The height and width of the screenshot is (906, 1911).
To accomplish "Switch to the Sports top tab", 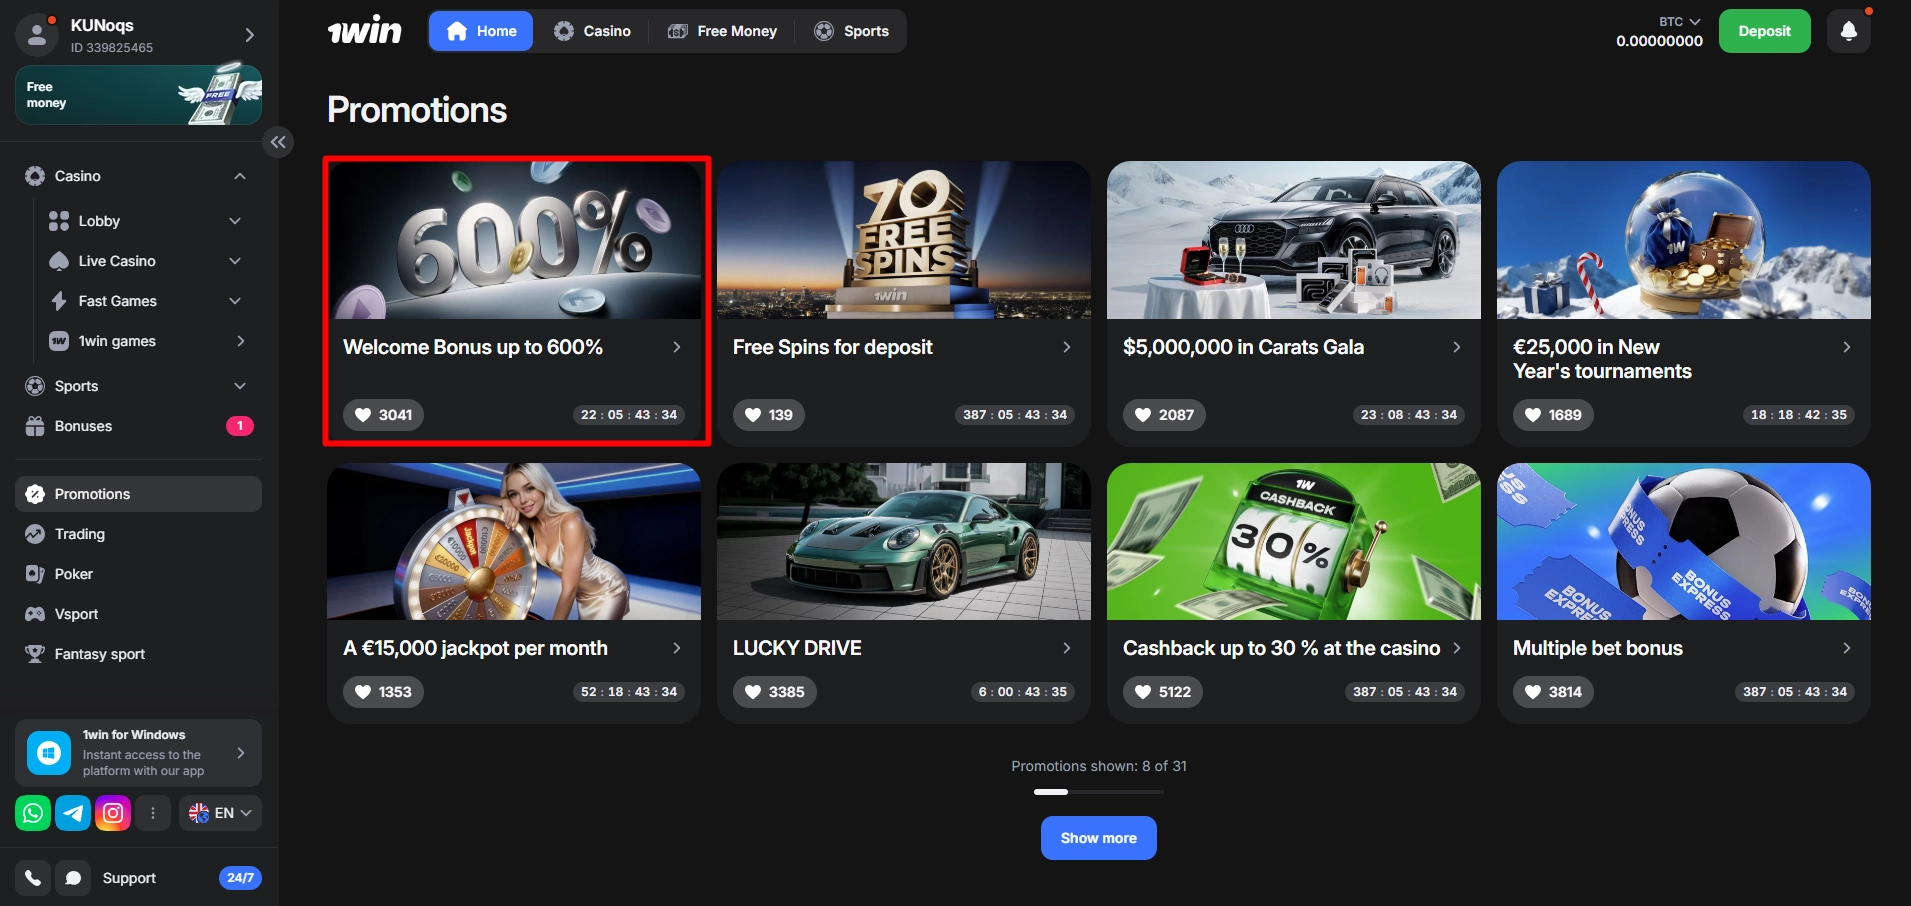I will [x=852, y=31].
